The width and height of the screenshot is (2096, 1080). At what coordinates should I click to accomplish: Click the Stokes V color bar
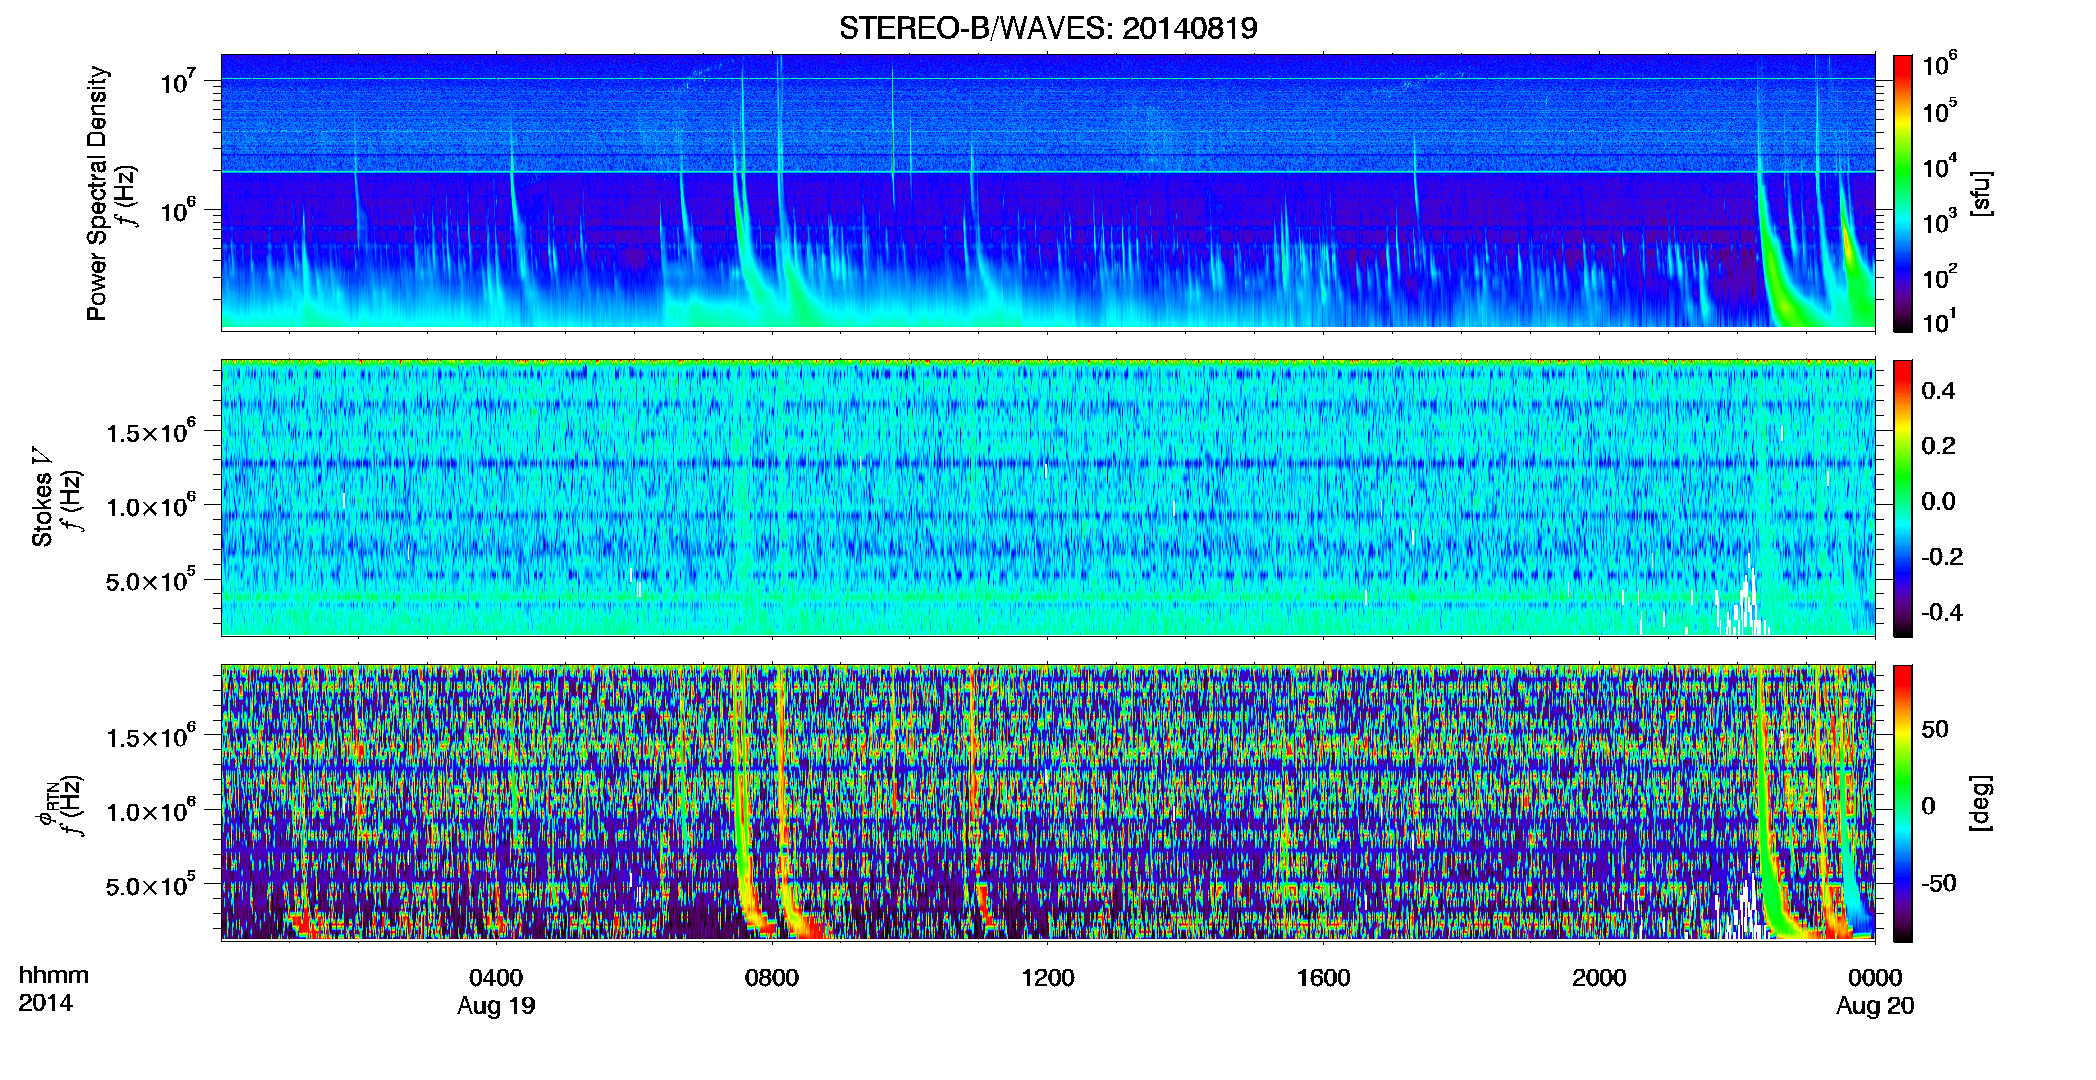[1903, 498]
